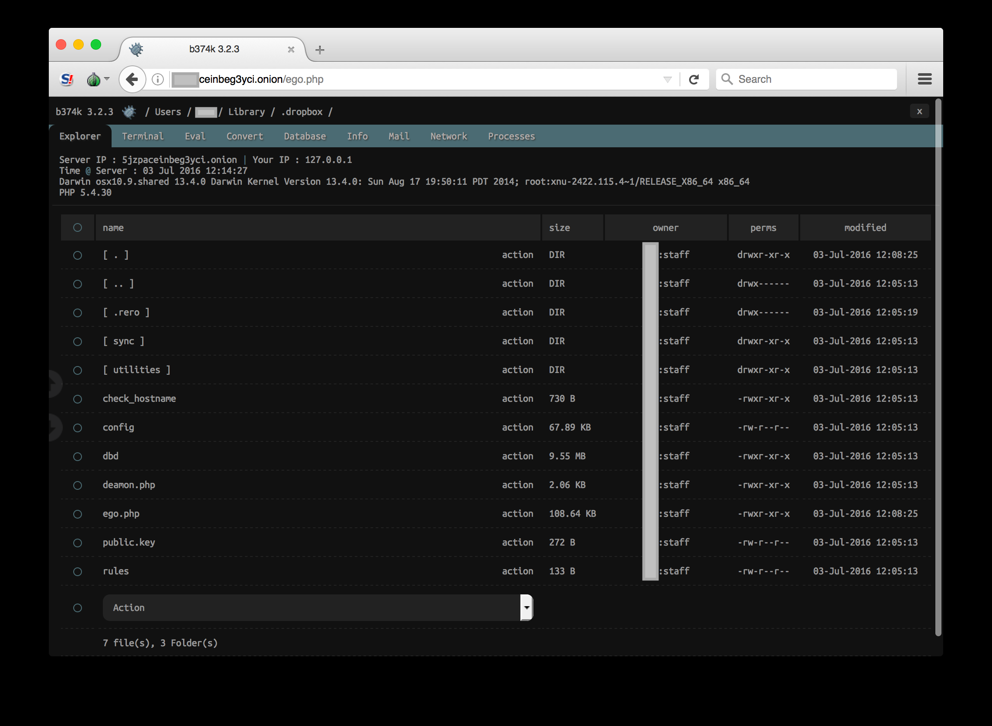Image resolution: width=992 pixels, height=726 pixels.
Task: Navigate to Library in the path breadcrumb
Action: click(246, 112)
